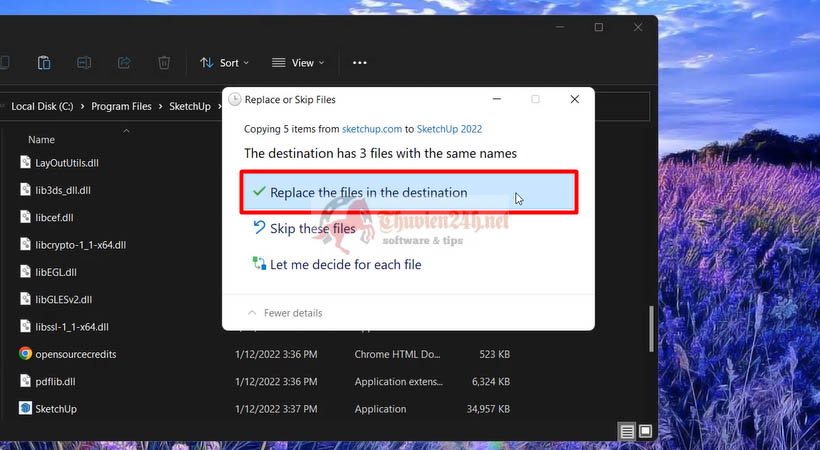Select opensourcecredits file name
The image size is (820, 450).
click(76, 354)
